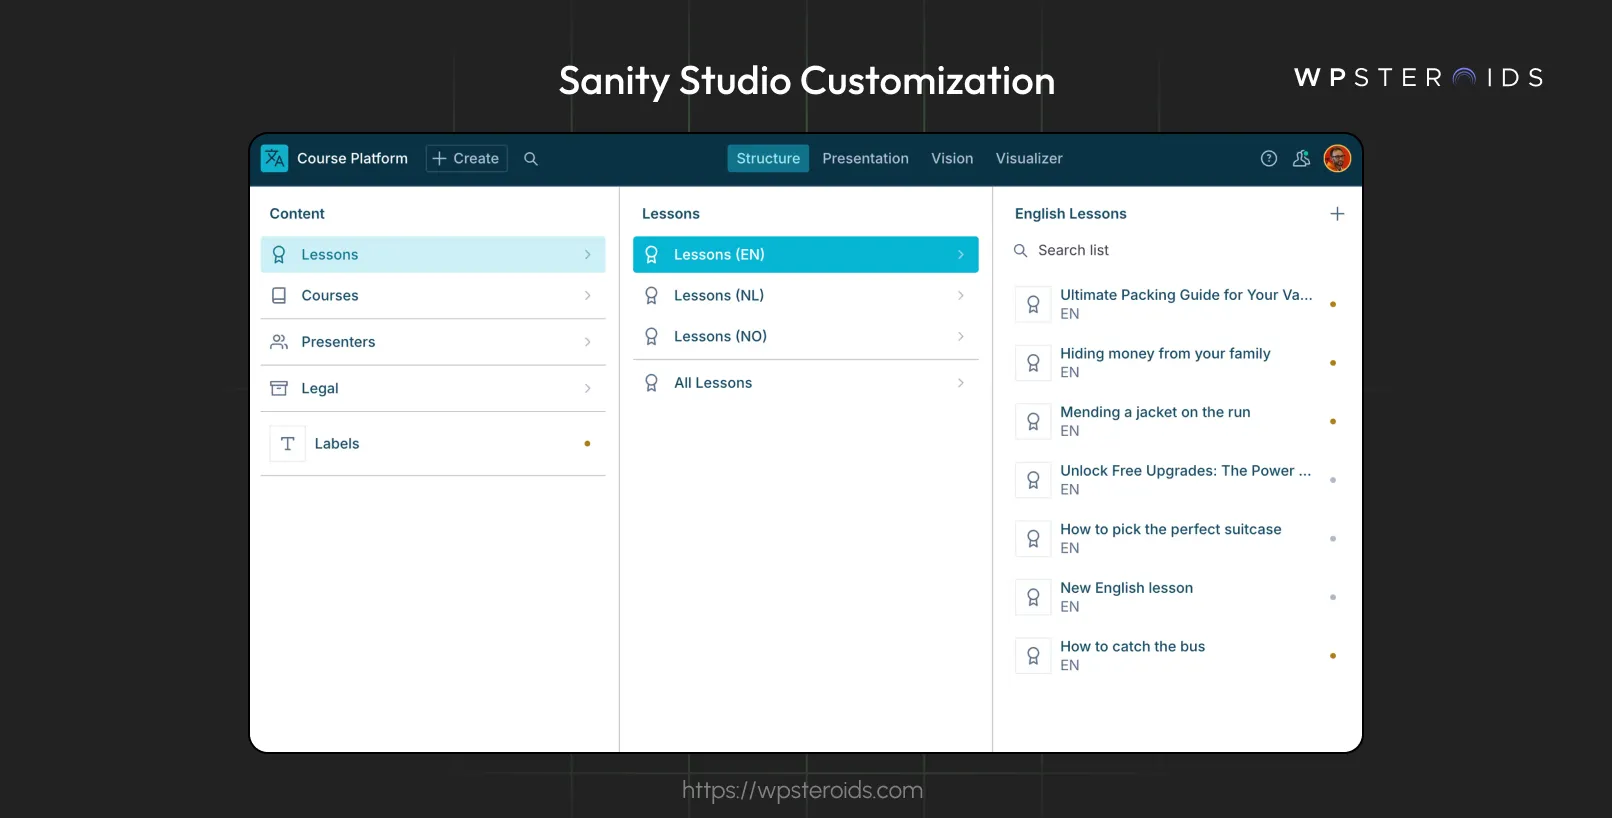Open the Labels document

point(433,444)
